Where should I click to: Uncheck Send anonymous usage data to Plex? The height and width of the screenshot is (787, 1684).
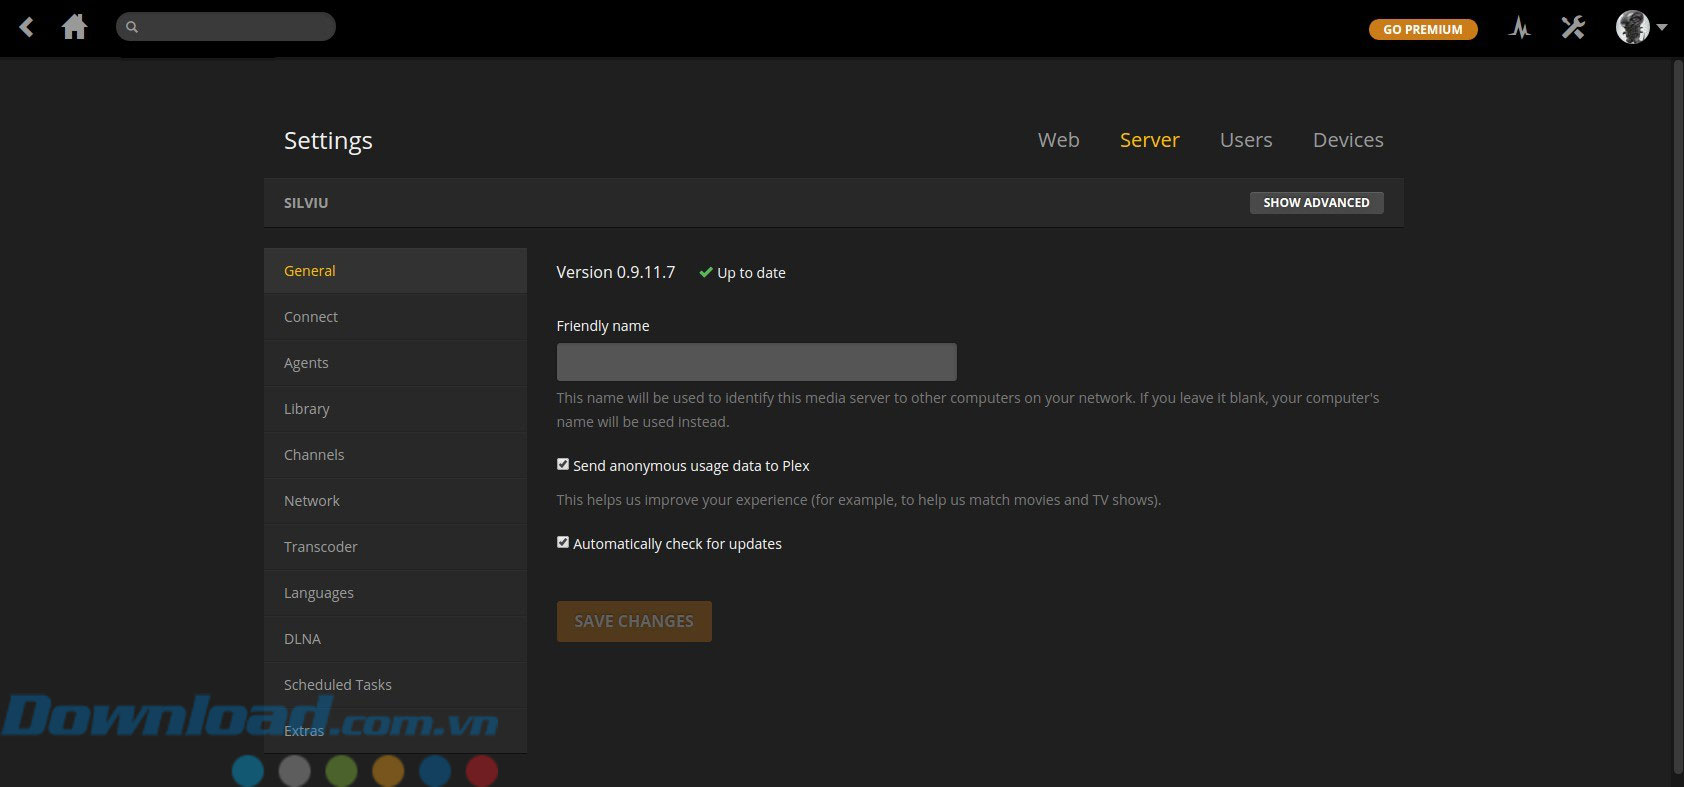pyautogui.click(x=563, y=464)
